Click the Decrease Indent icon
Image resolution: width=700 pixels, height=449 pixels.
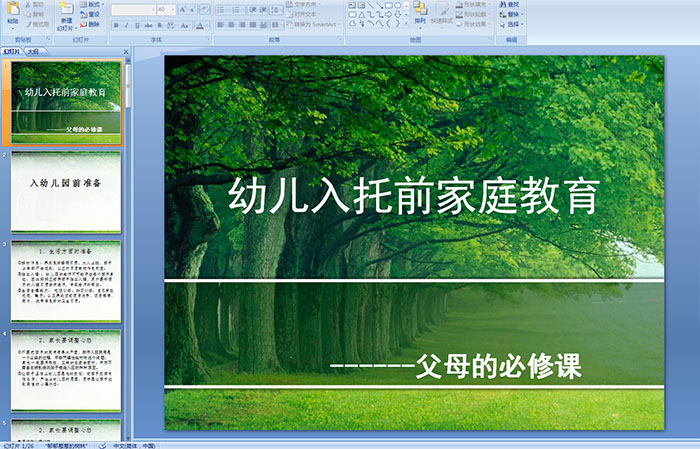[252, 9]
